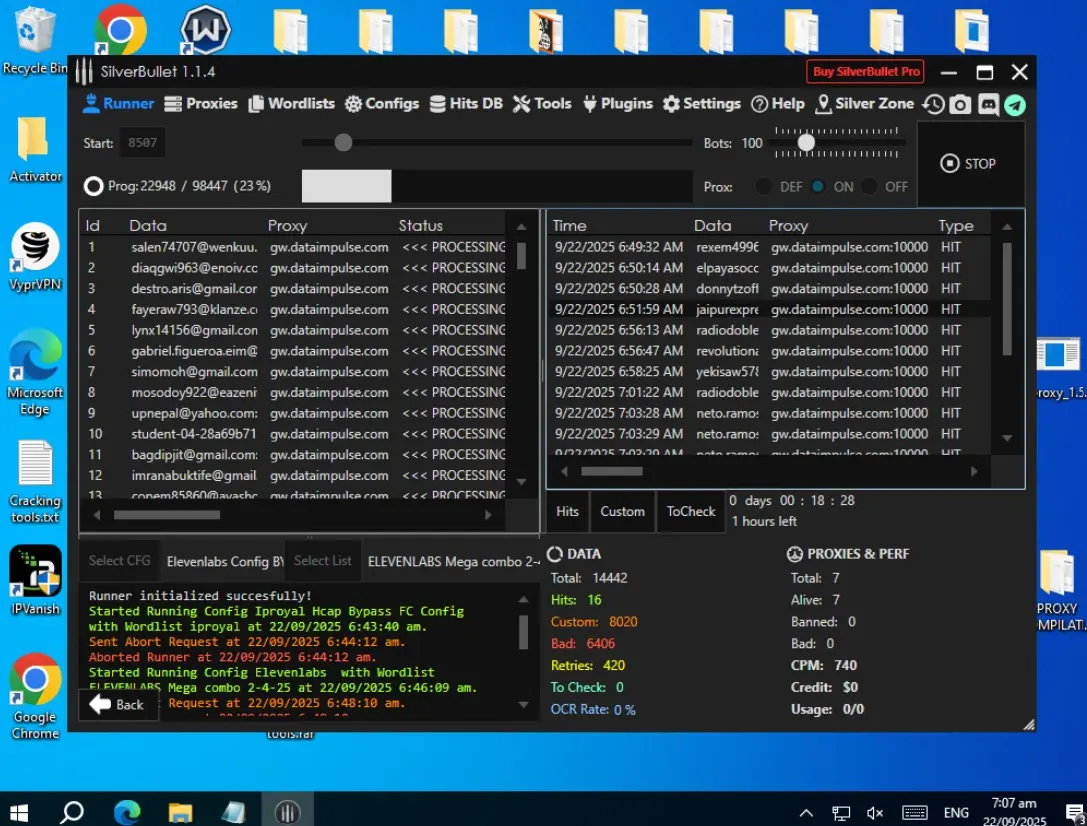This screenshot has height=826, width=1087.
Task: Click right arrow of bots table horizontal scrollbar
Action: pyautogui.click(x=488, y=515)
